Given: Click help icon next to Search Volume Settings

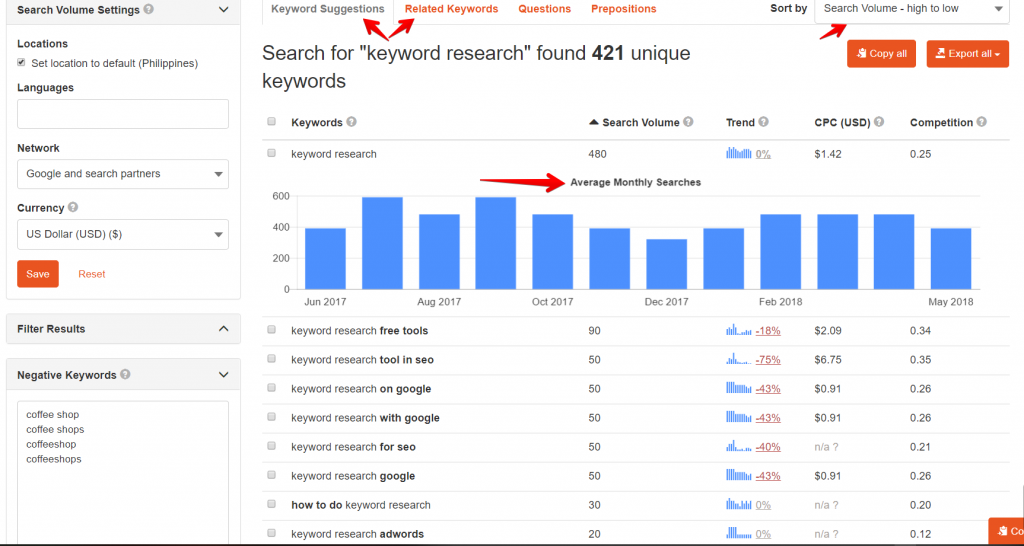Looking at the screenshot, I should (149, 9).
